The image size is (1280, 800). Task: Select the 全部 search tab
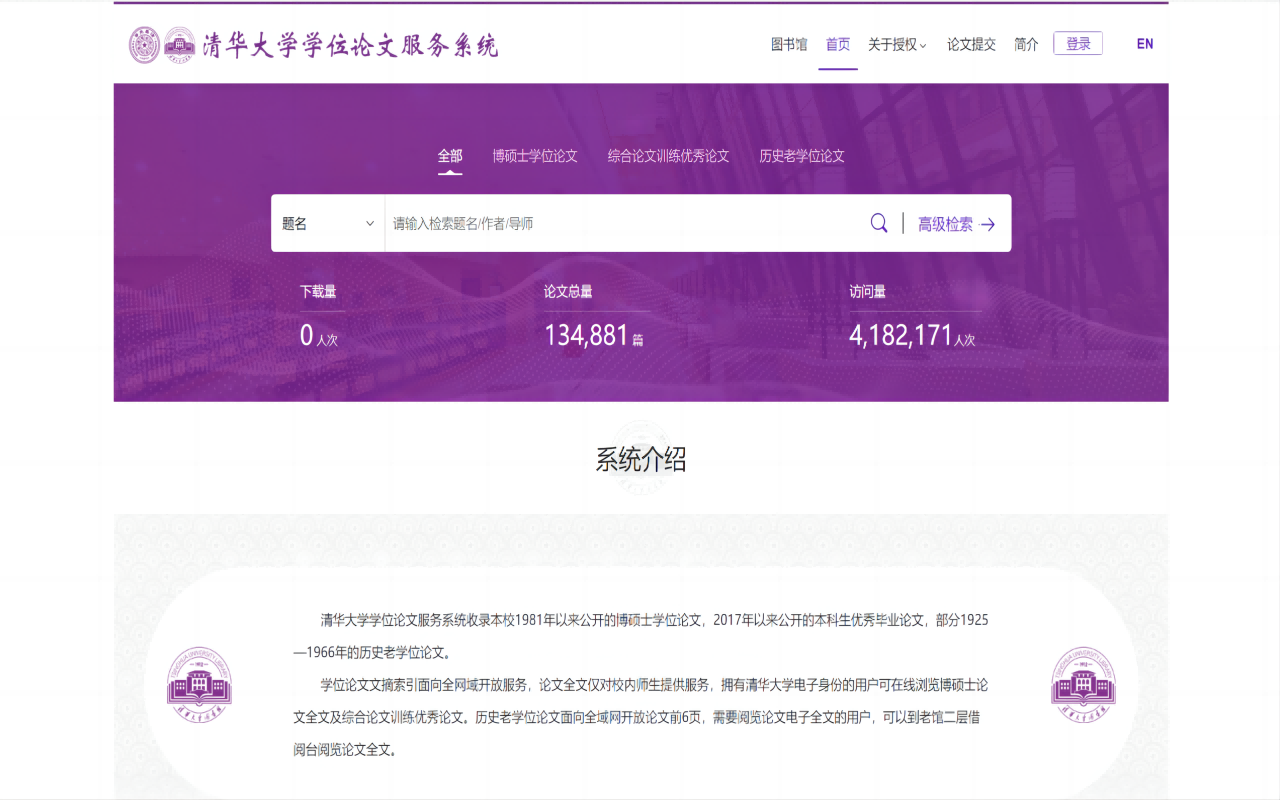coord(450,156)
